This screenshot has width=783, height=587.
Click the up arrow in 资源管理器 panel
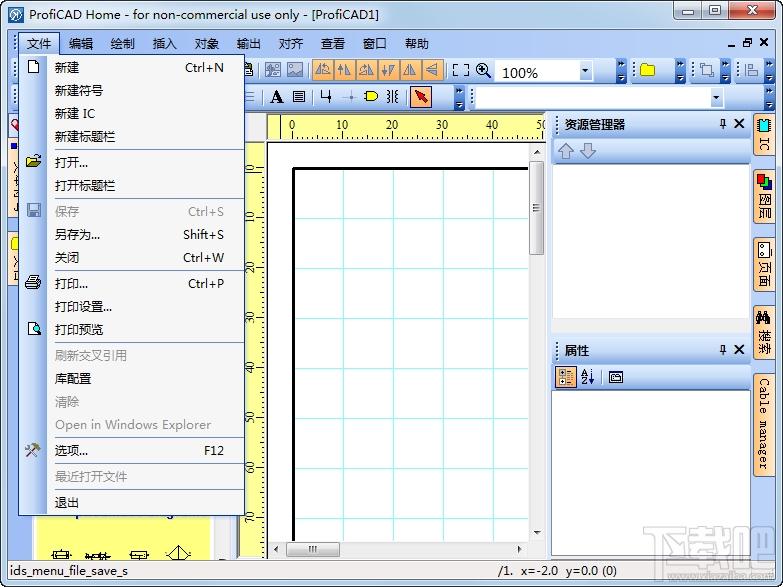click(x=566, y=151)
